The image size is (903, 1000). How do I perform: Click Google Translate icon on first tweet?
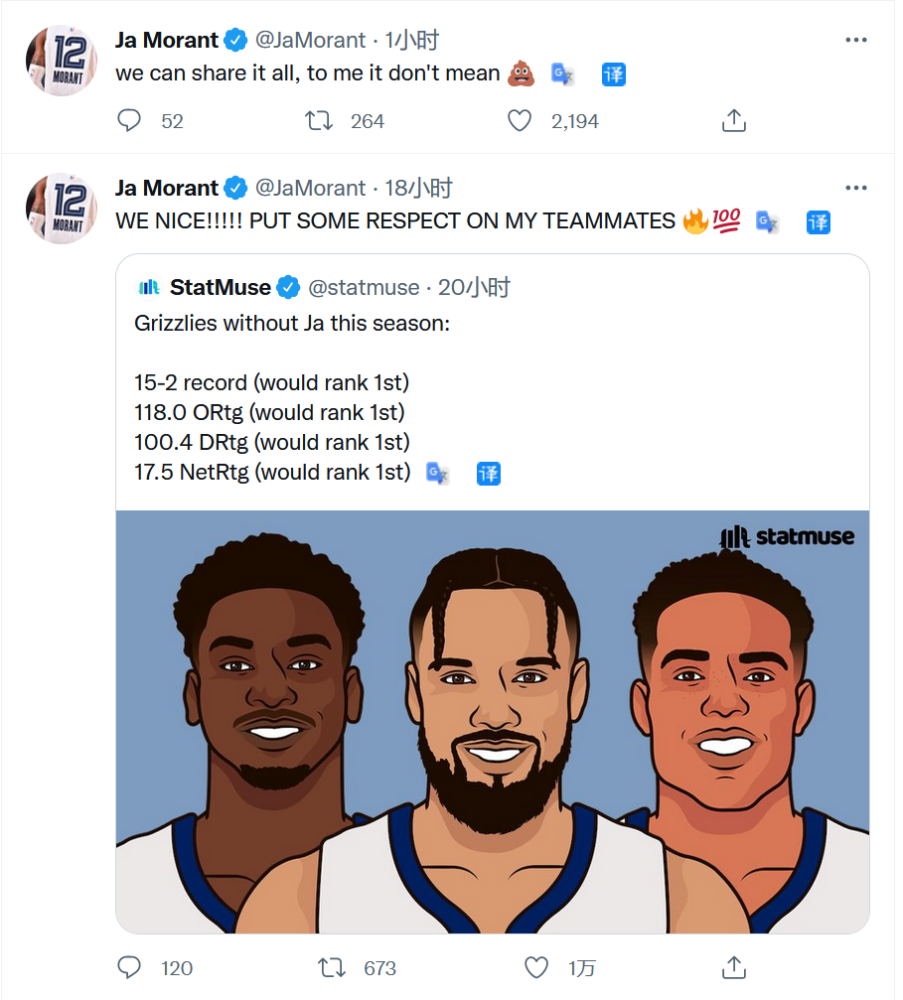(562, 74)
